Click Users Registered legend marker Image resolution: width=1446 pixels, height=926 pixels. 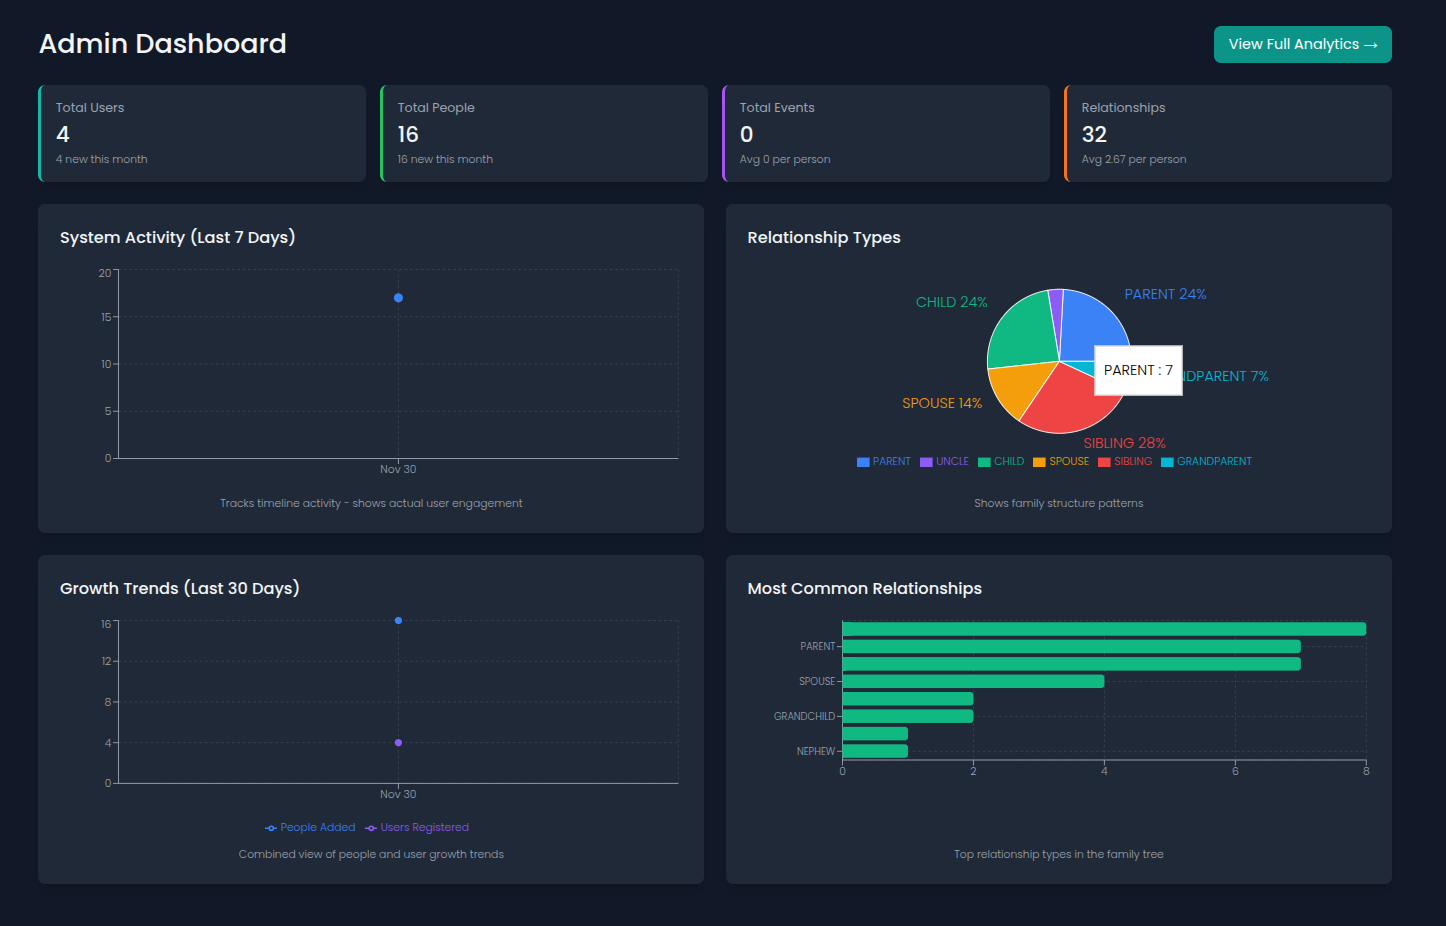coord(371,828)
